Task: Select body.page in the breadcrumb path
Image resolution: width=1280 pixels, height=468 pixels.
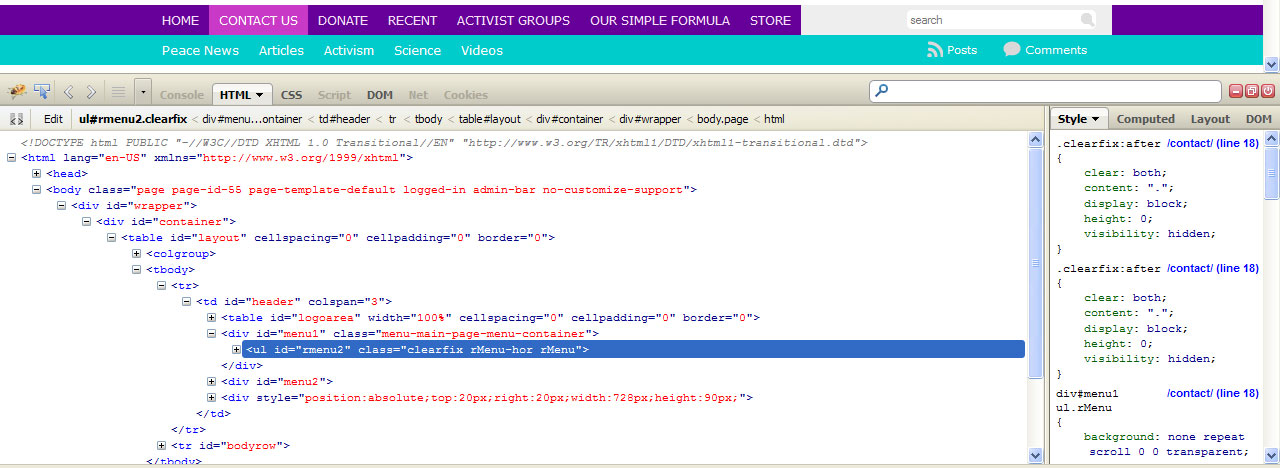Action: [722, 119]
